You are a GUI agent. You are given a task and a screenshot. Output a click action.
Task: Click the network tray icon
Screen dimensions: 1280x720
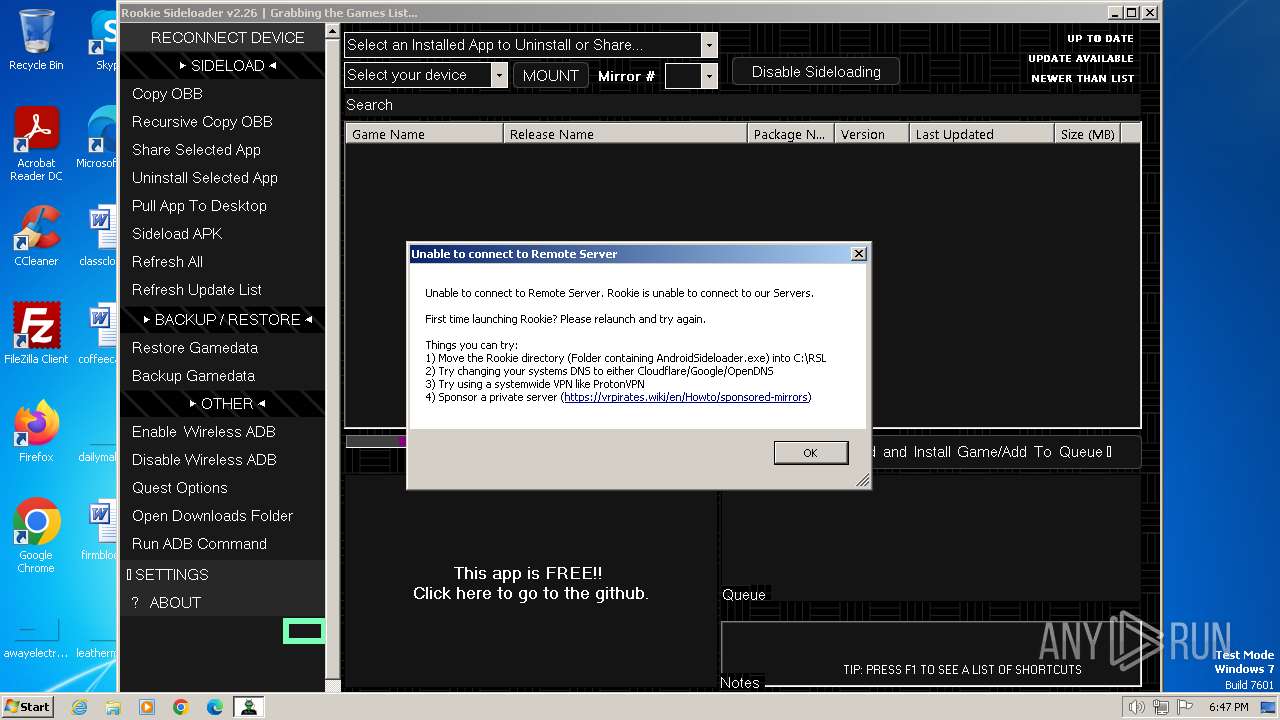pyautogui.click(x=1161, y=707)
